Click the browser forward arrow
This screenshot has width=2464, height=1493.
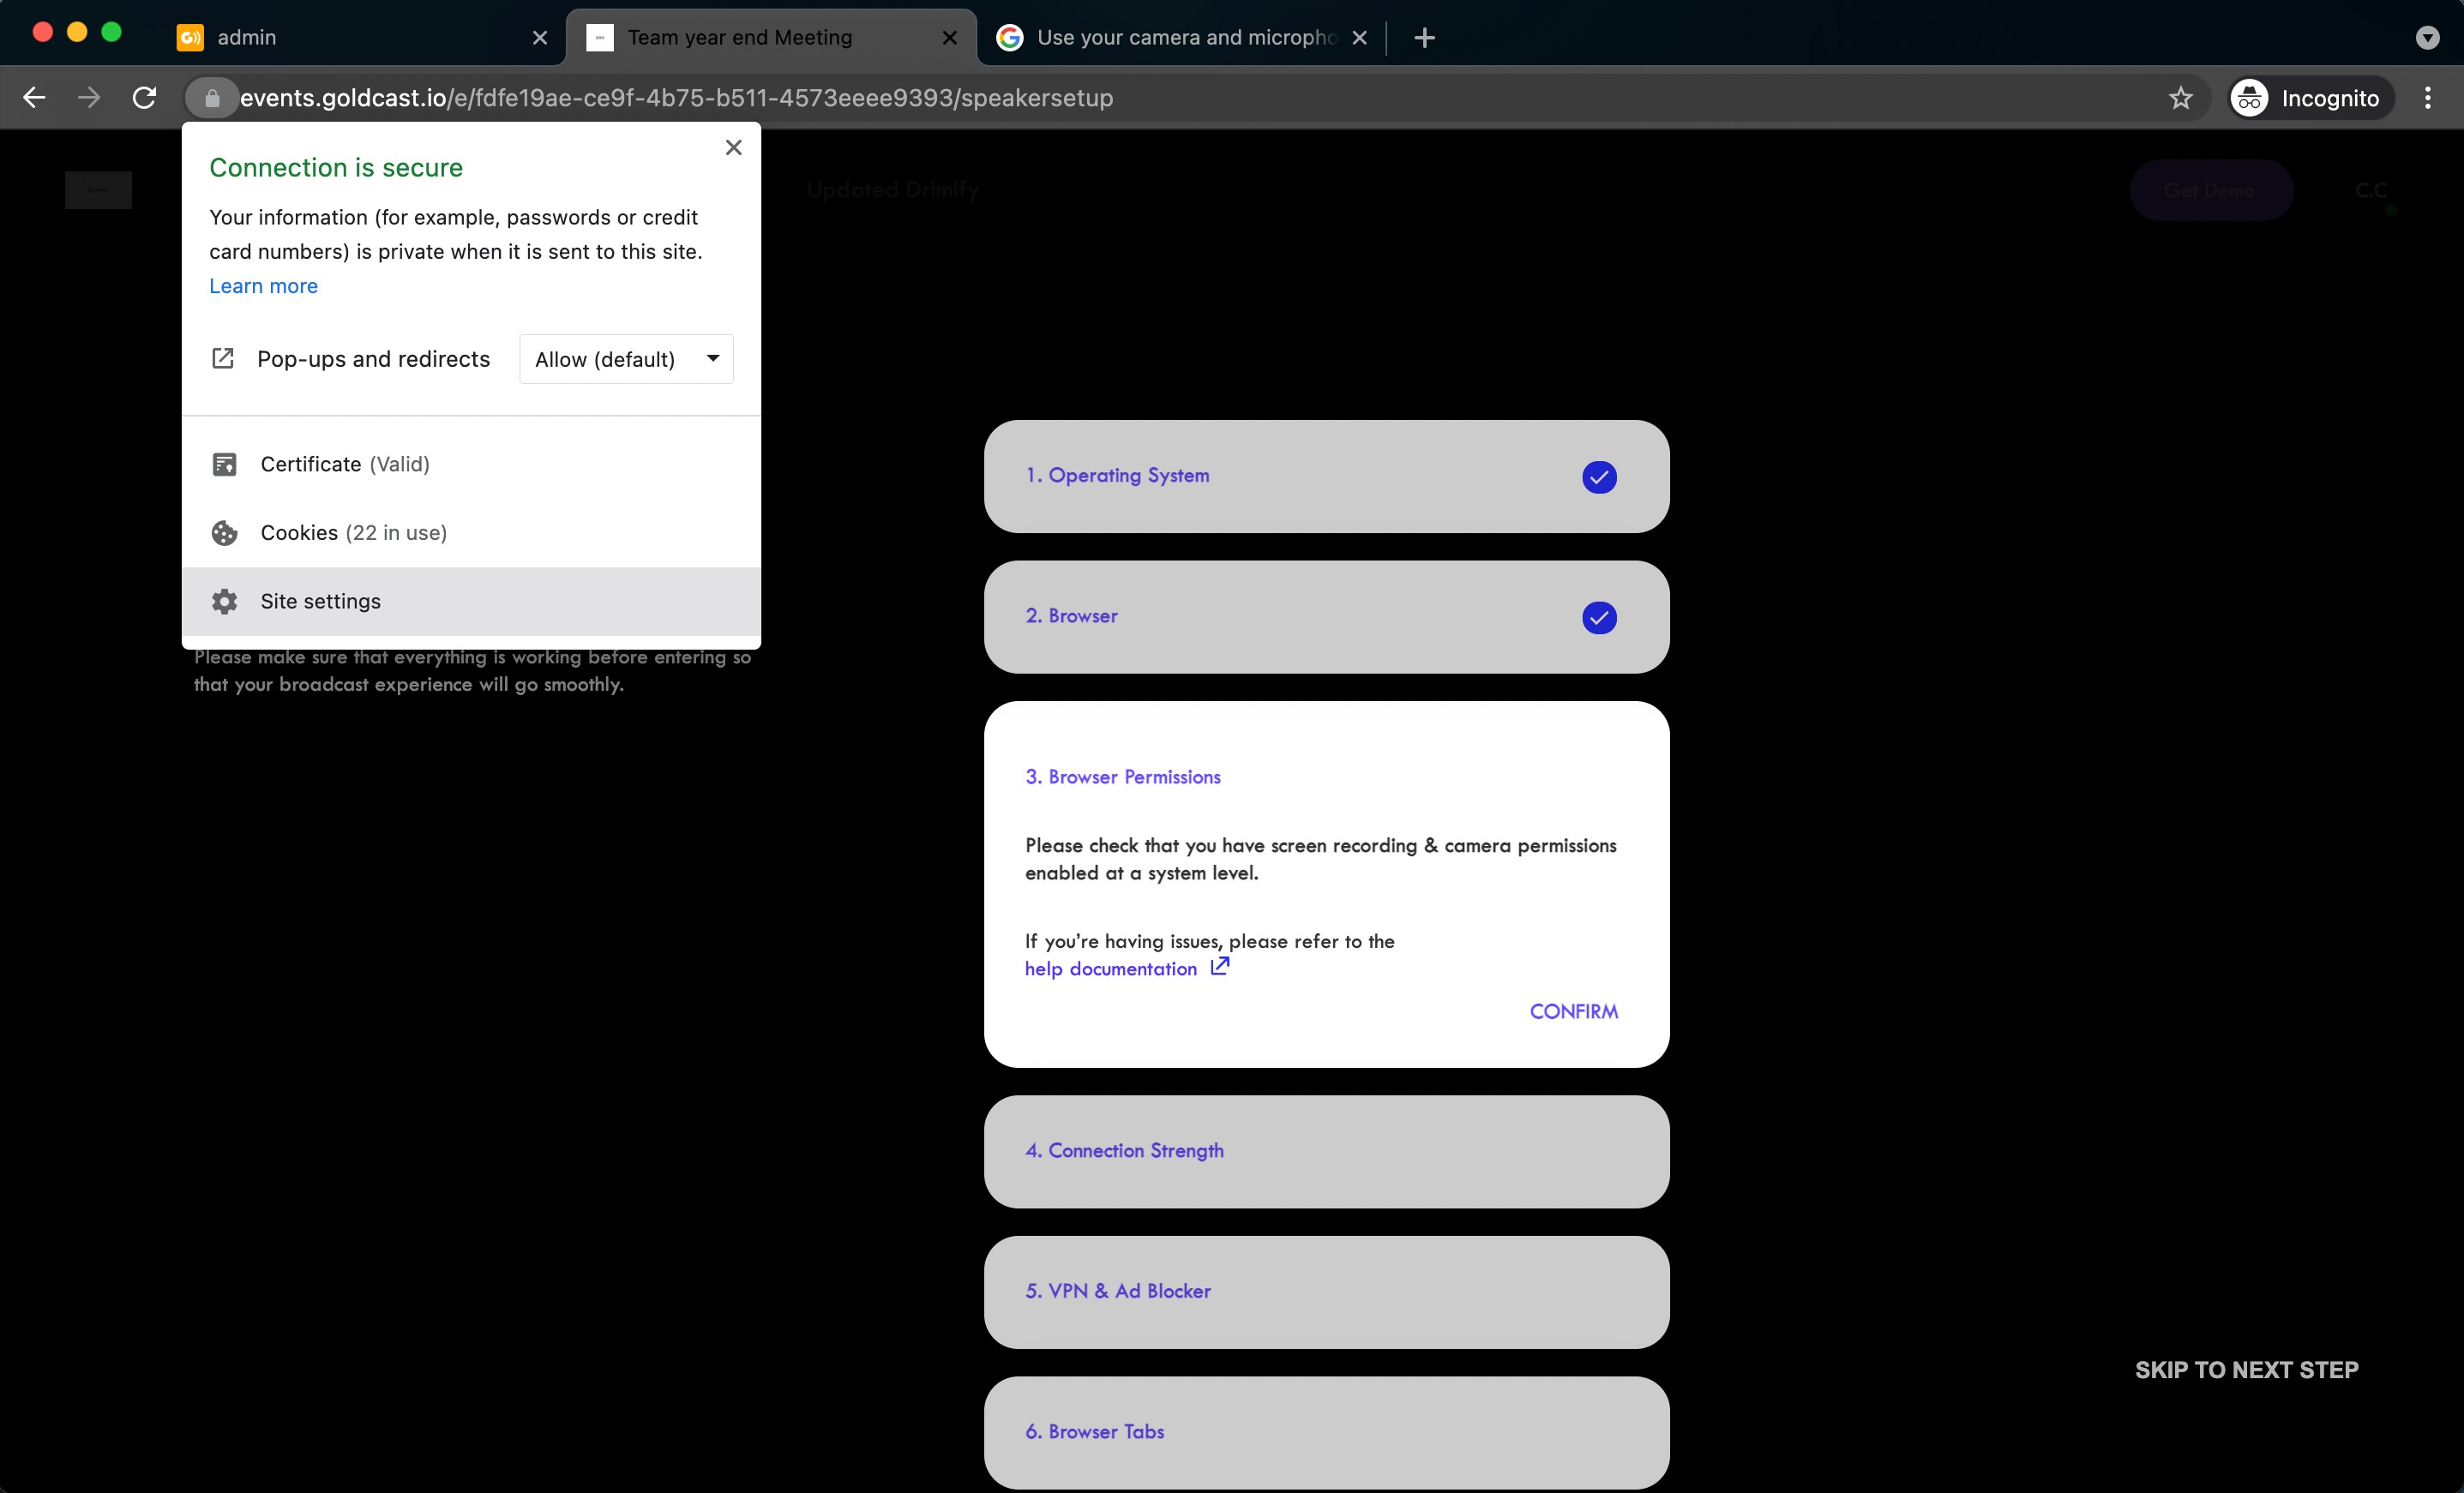tap(89, 98)
